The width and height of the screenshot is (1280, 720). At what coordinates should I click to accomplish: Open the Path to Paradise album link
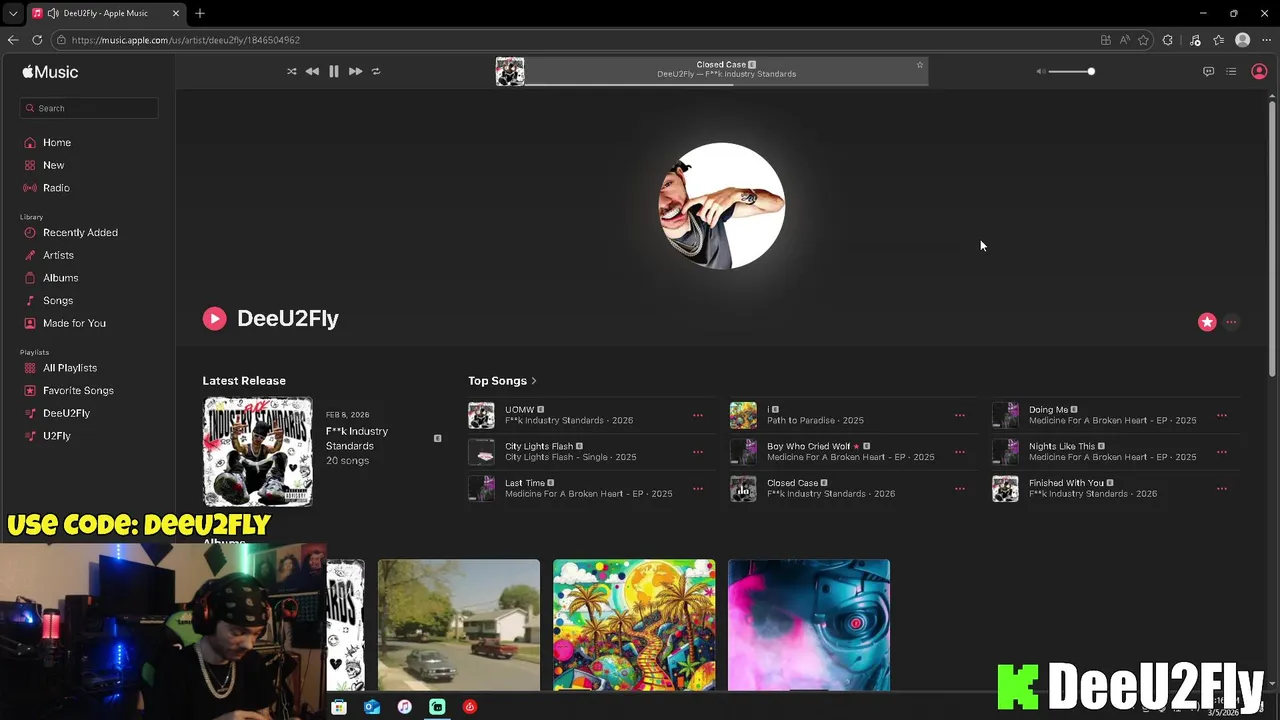pyautogui.click(x=801, y=421)
